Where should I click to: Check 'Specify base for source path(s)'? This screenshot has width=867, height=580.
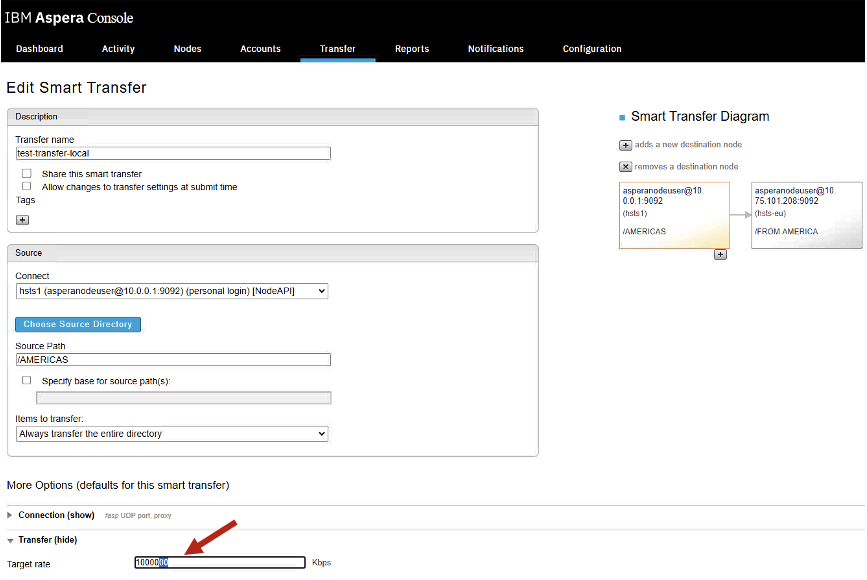pyautogui.click(x=27, y=380)
